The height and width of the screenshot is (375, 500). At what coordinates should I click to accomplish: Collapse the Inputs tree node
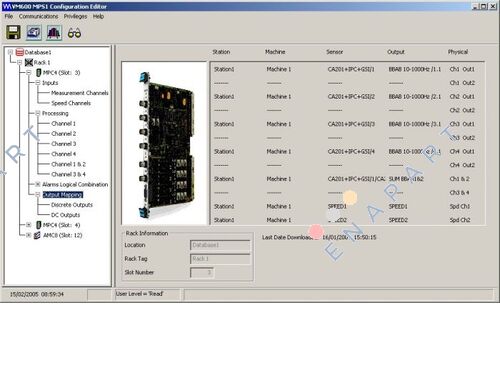(x=38, y=83)
